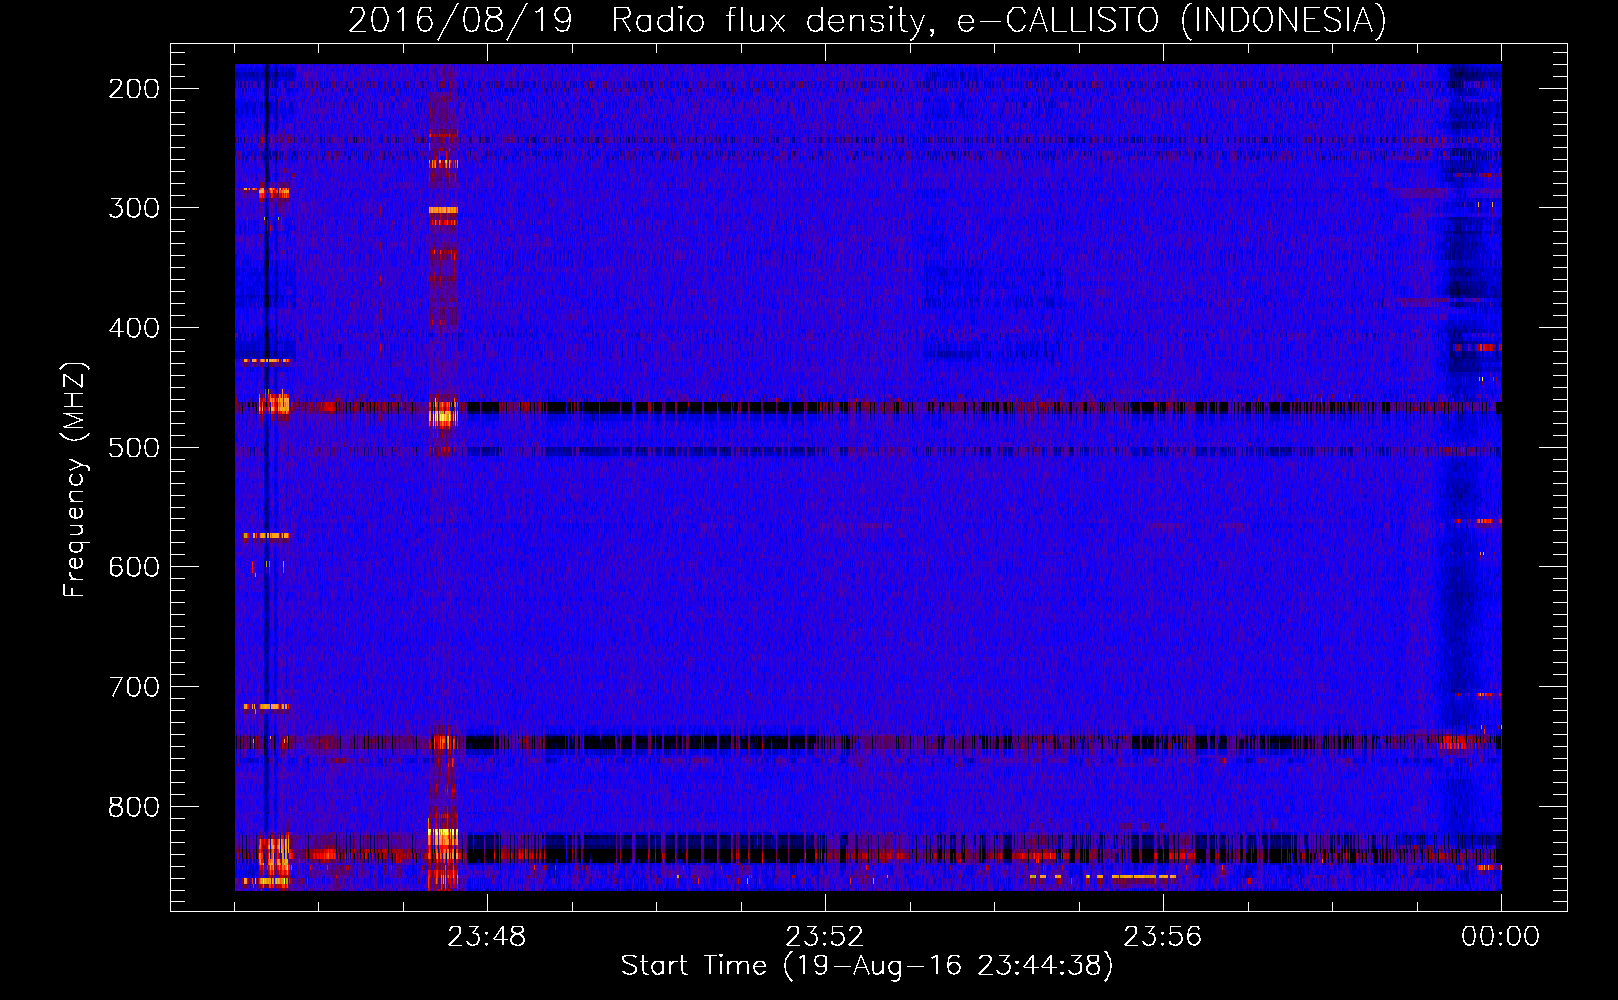
Task: Click the 700 frequency tick label
Action: [134, 687]
